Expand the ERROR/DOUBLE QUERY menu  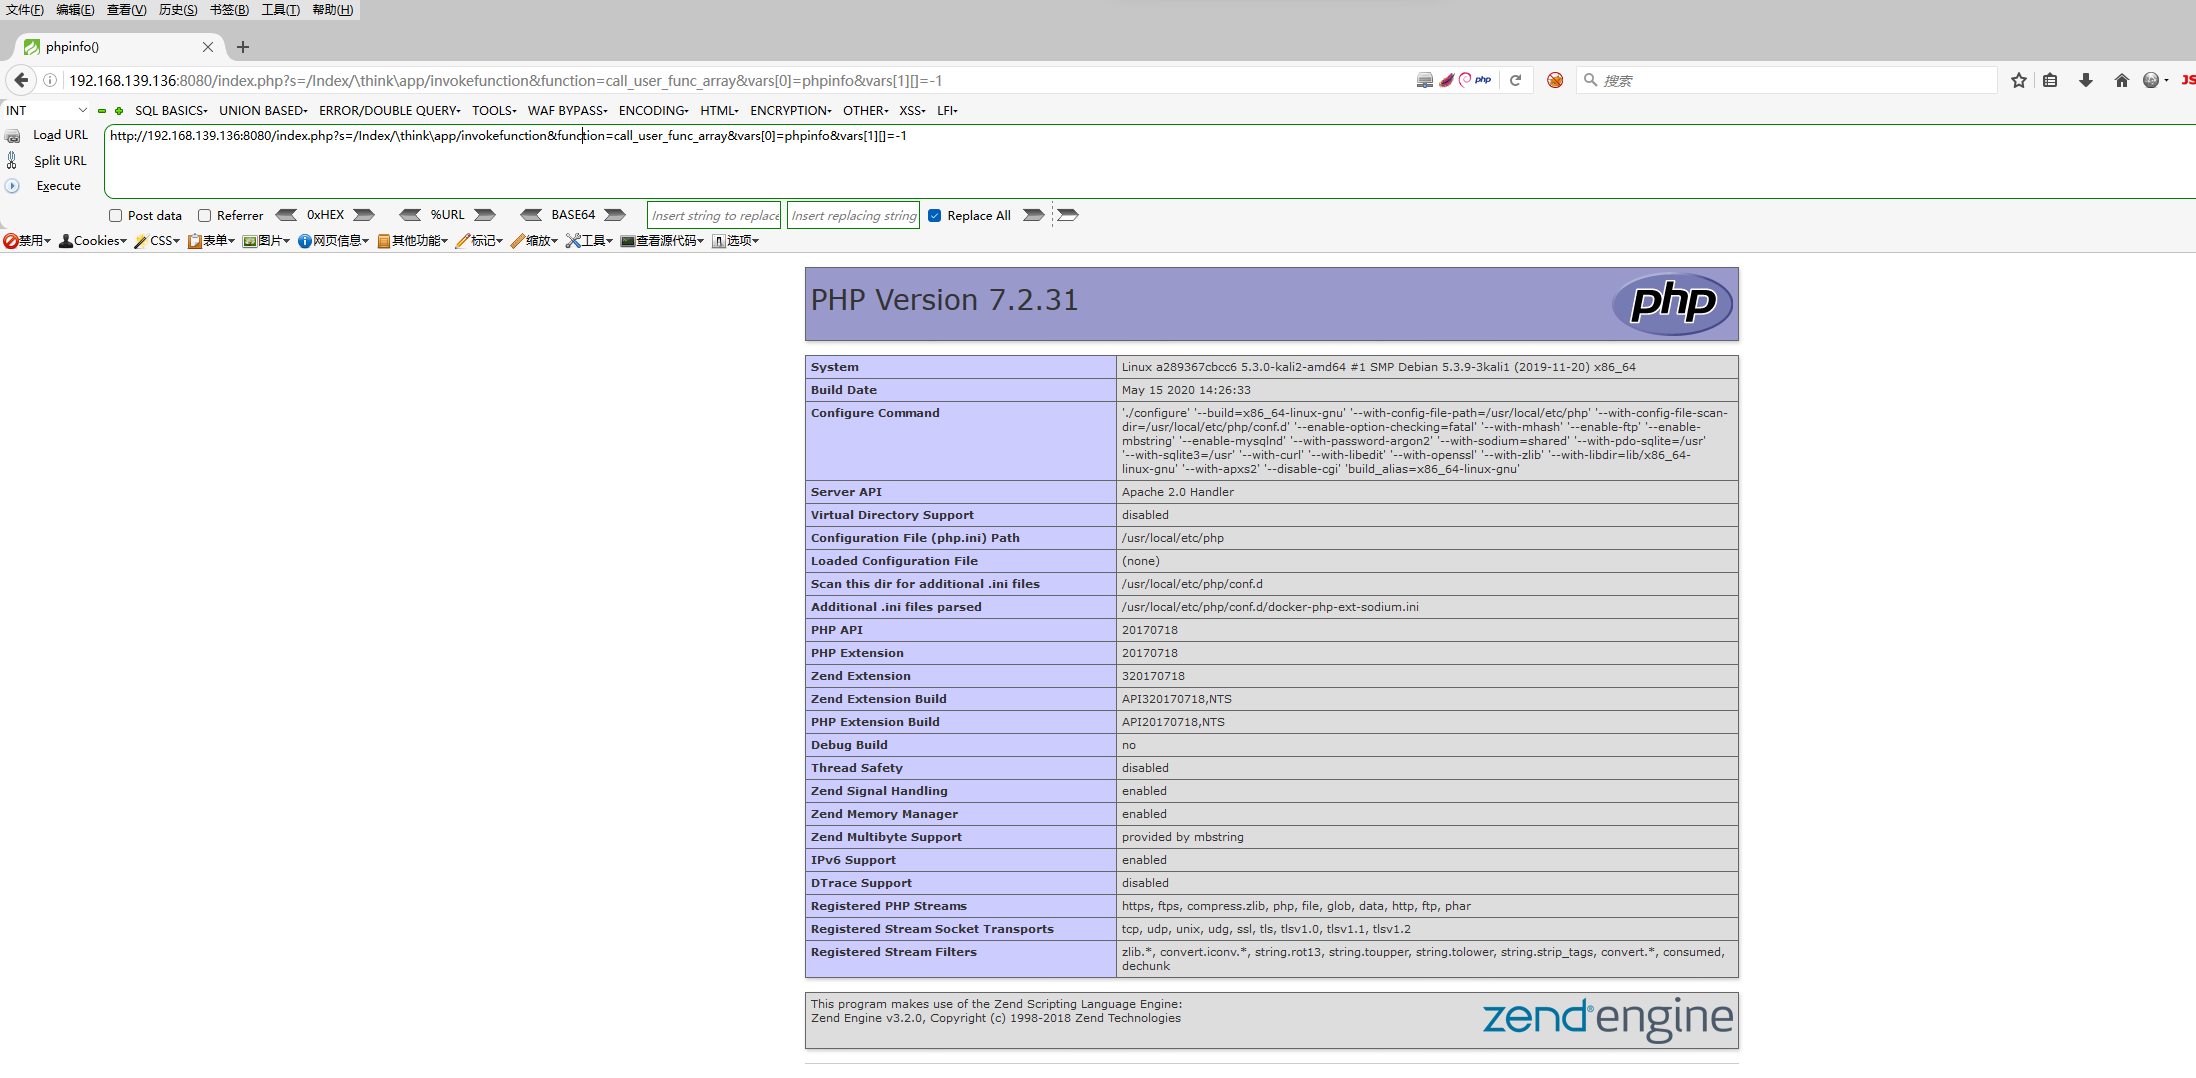390,111
